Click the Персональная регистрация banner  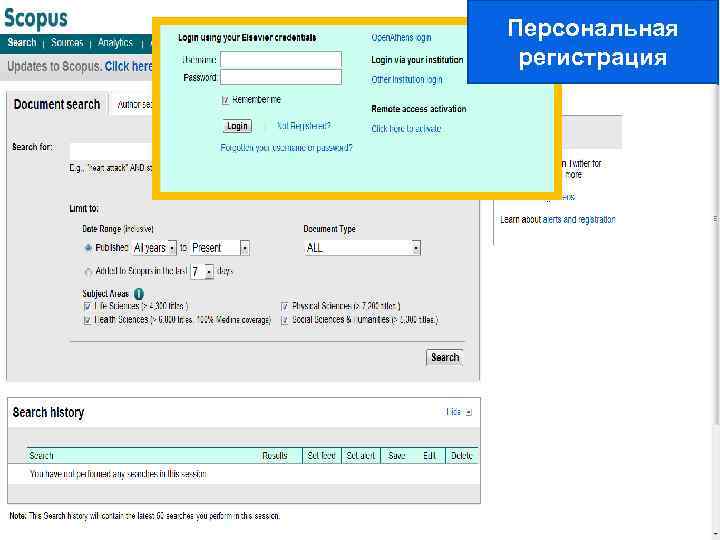point(592,42)
